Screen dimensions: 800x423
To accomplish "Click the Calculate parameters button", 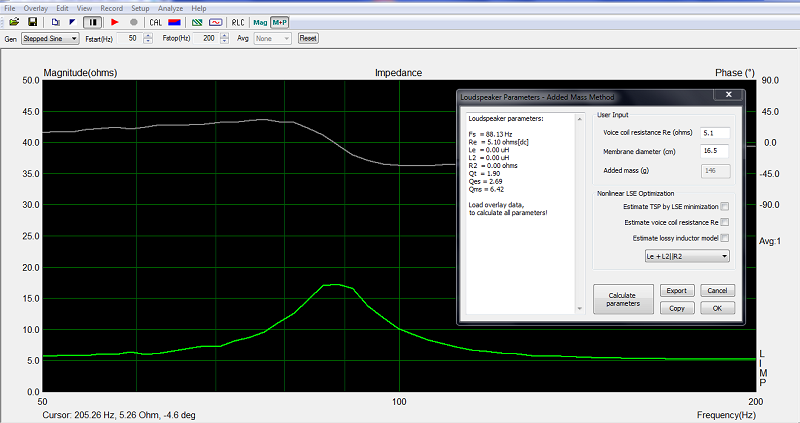I will [623, 300].
